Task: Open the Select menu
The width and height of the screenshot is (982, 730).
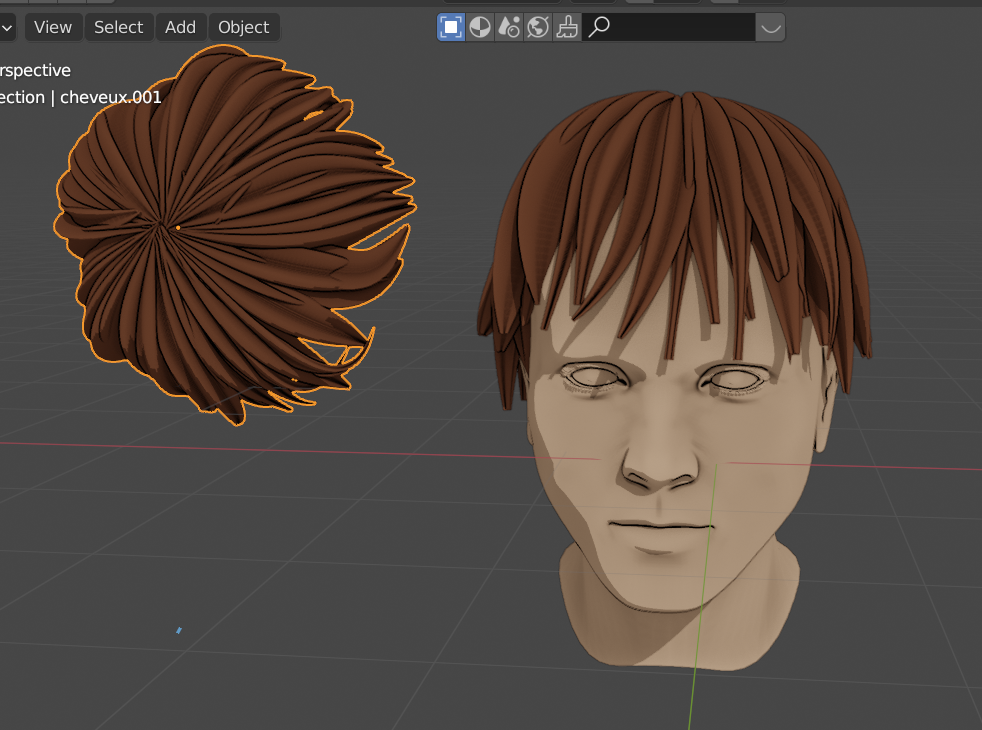Action: [x=118, y=27]
